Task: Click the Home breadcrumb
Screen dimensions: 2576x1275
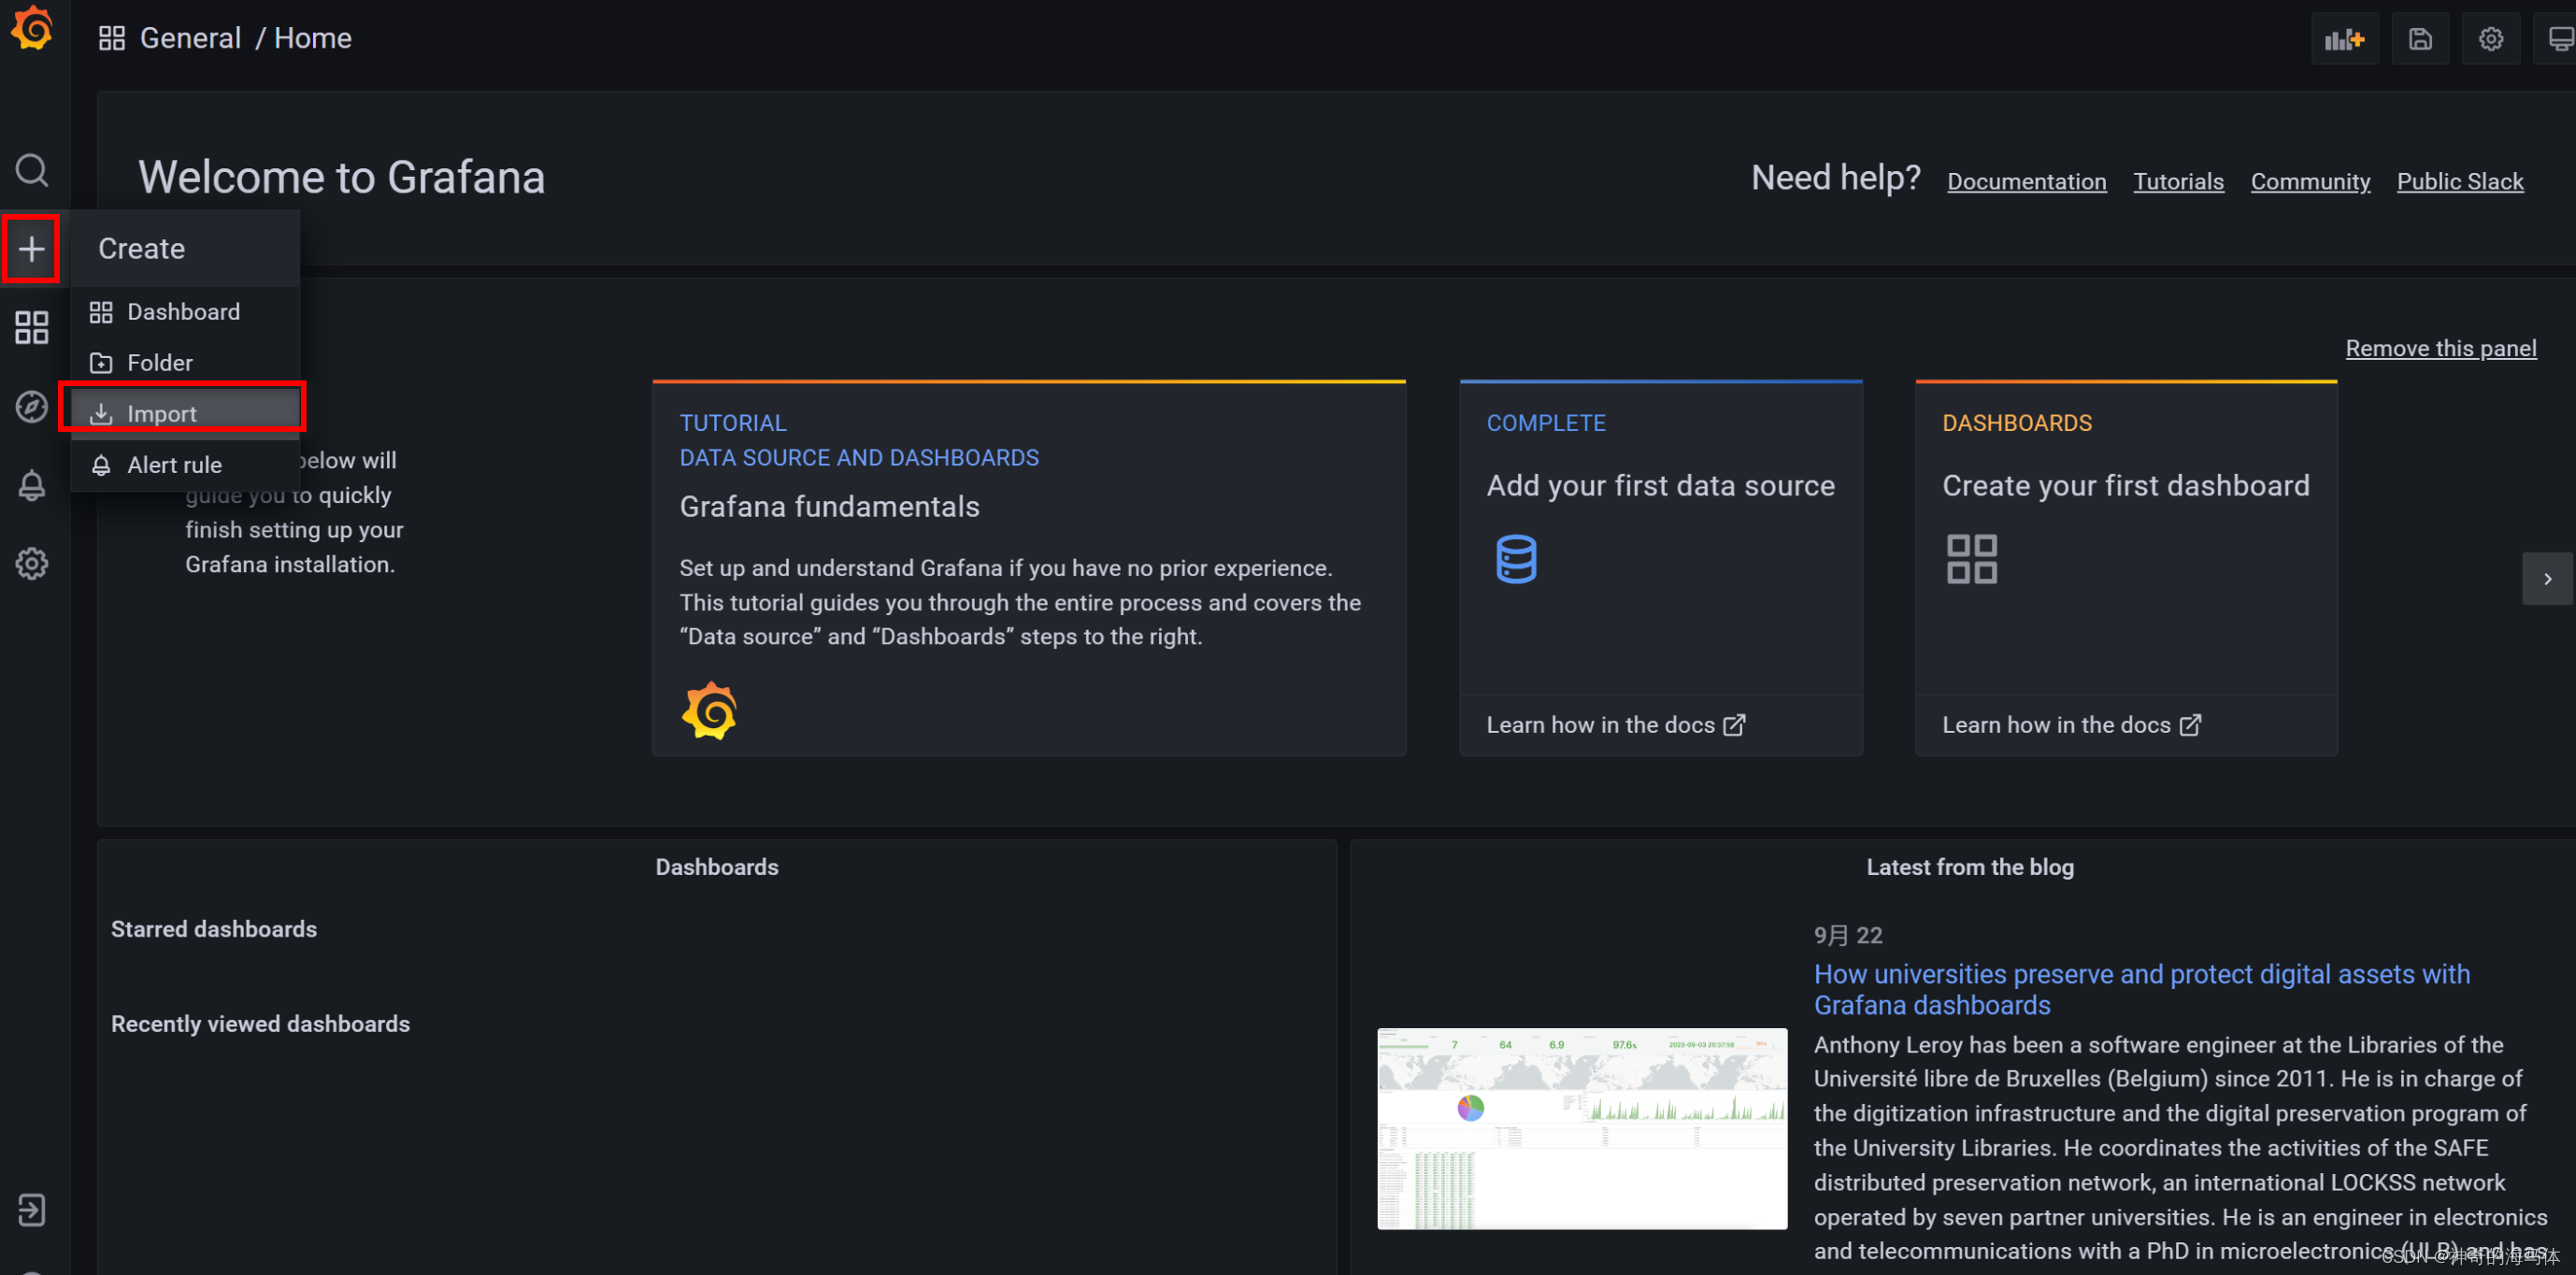Action: [313, 38]
